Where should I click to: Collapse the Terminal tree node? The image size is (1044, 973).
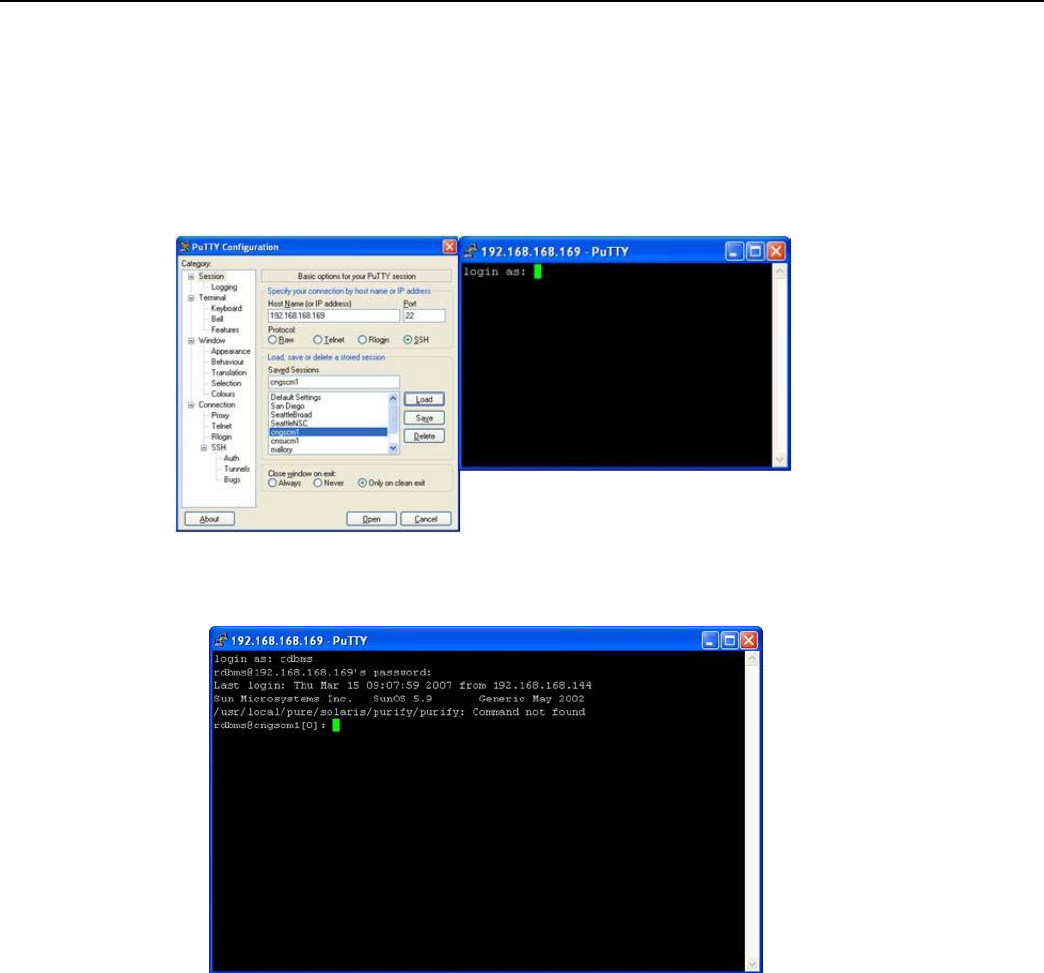(191, 298)
